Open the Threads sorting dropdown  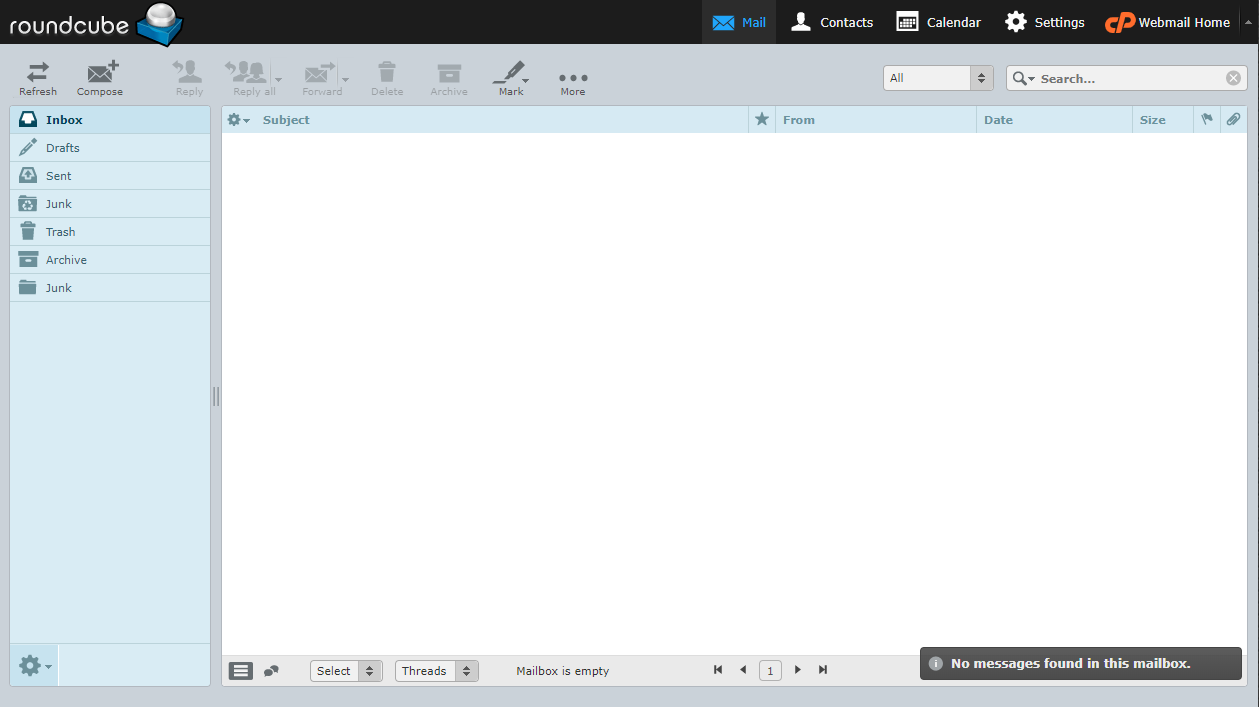point(436,670)
